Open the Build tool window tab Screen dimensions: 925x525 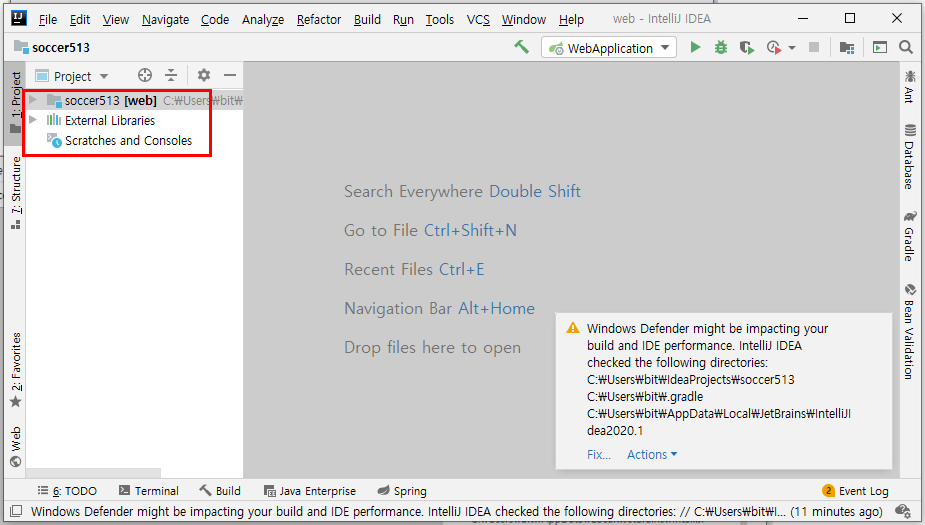point(220,491)
